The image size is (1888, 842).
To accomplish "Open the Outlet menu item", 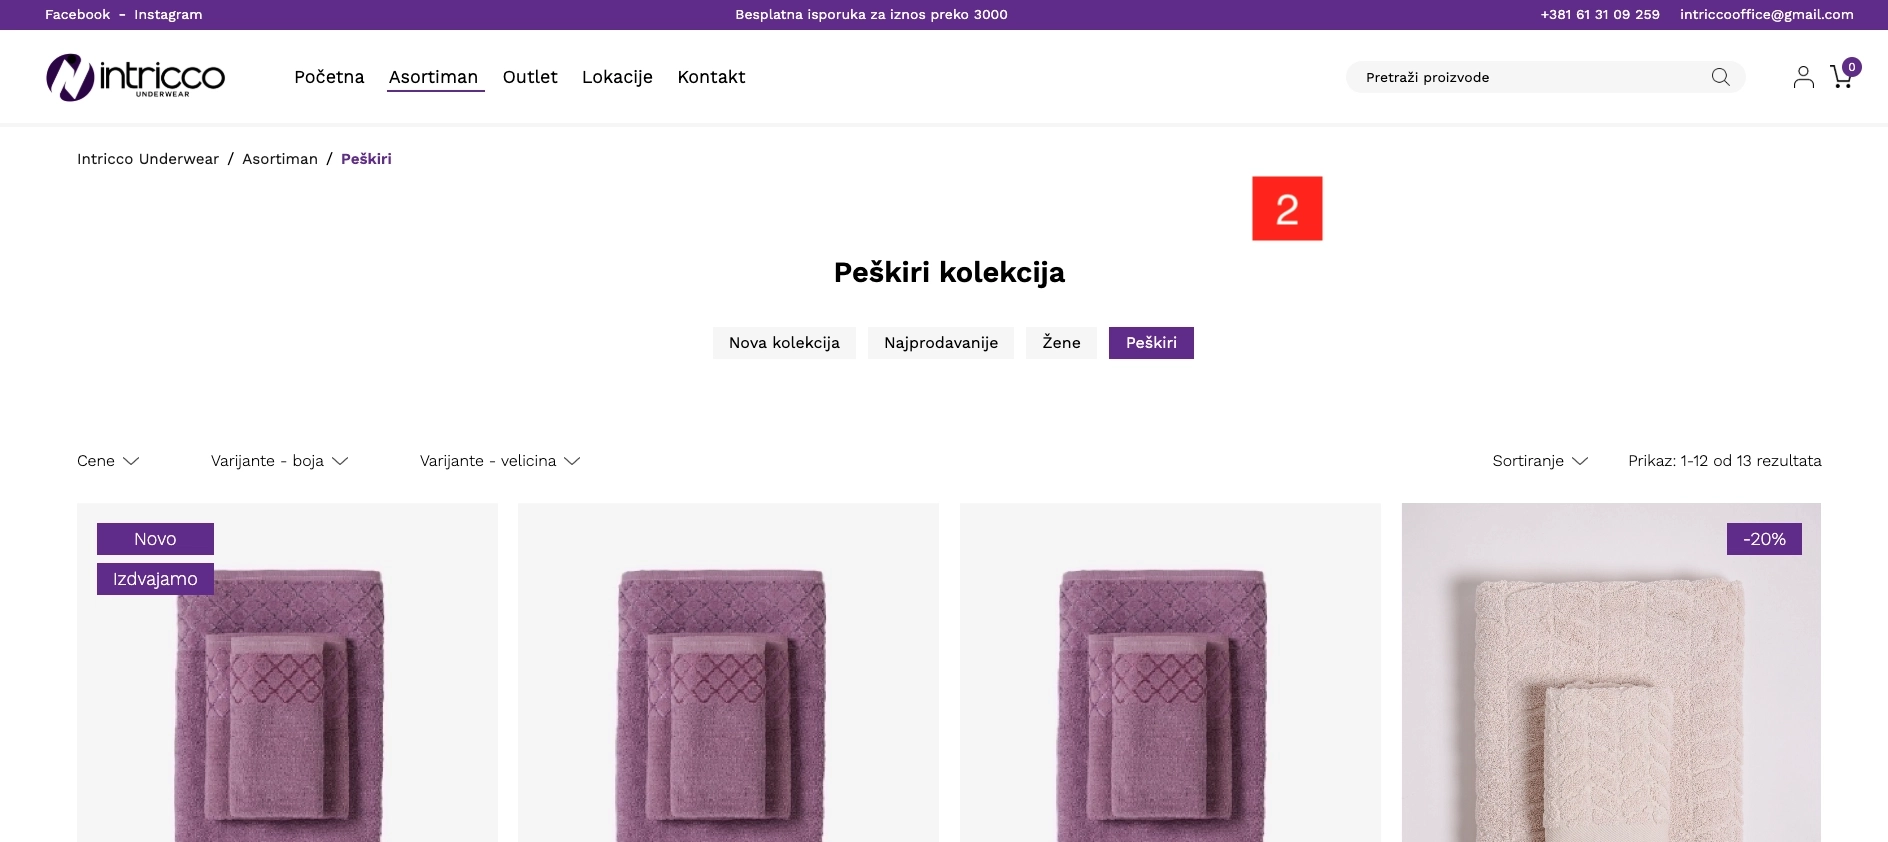I will pyautogui.click(x=530, y=77).
